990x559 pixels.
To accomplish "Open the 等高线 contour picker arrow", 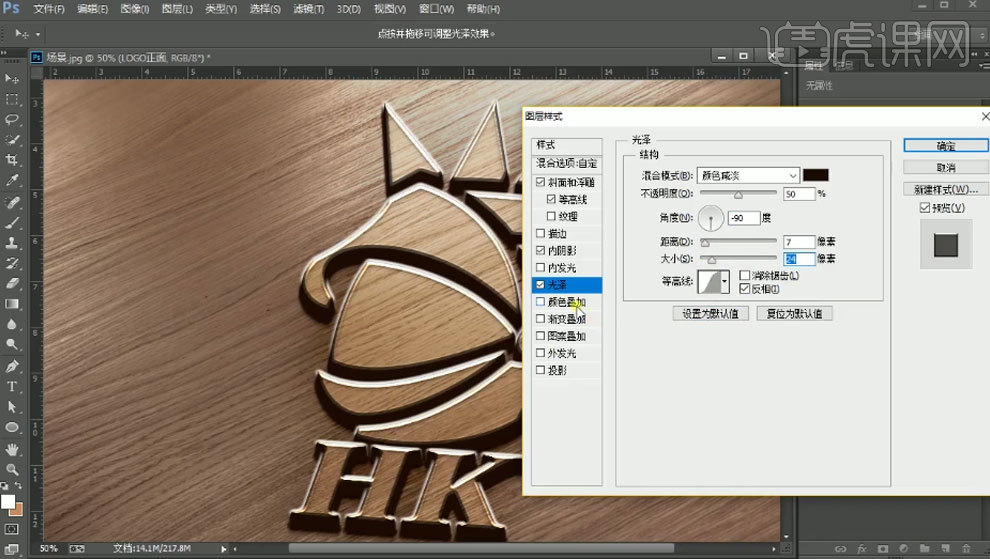I will [x=724, y=282].
